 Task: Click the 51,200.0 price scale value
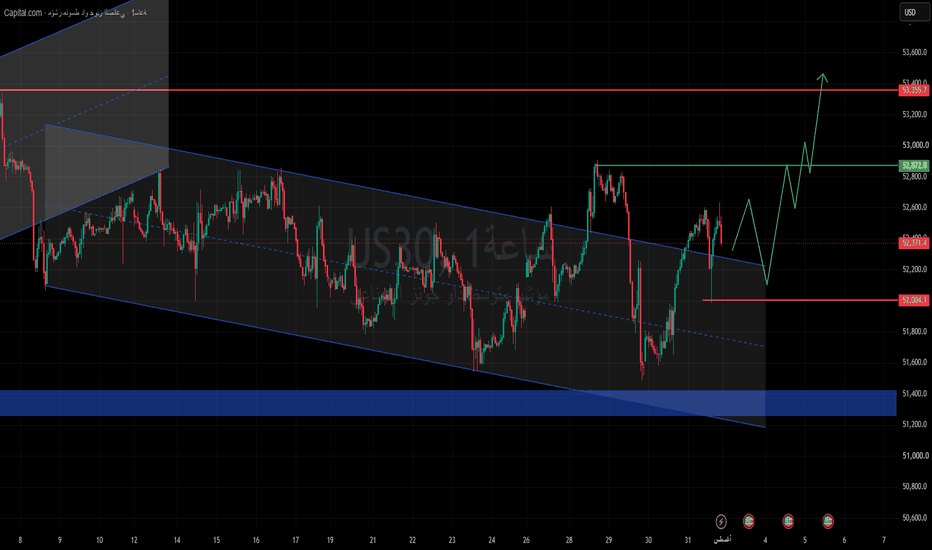(x=914, y=425)
